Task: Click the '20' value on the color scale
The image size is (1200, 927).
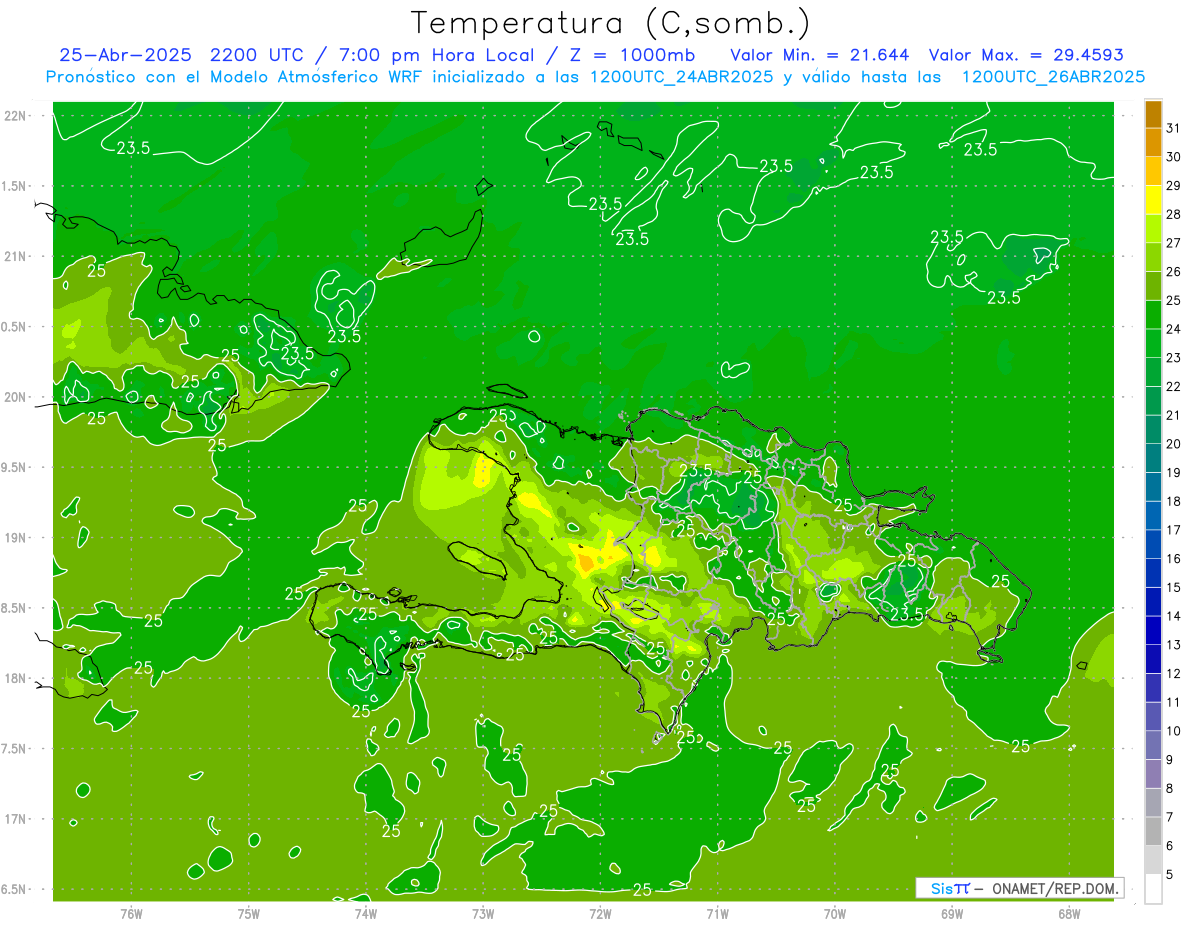Action: [x=1174, y=444]
